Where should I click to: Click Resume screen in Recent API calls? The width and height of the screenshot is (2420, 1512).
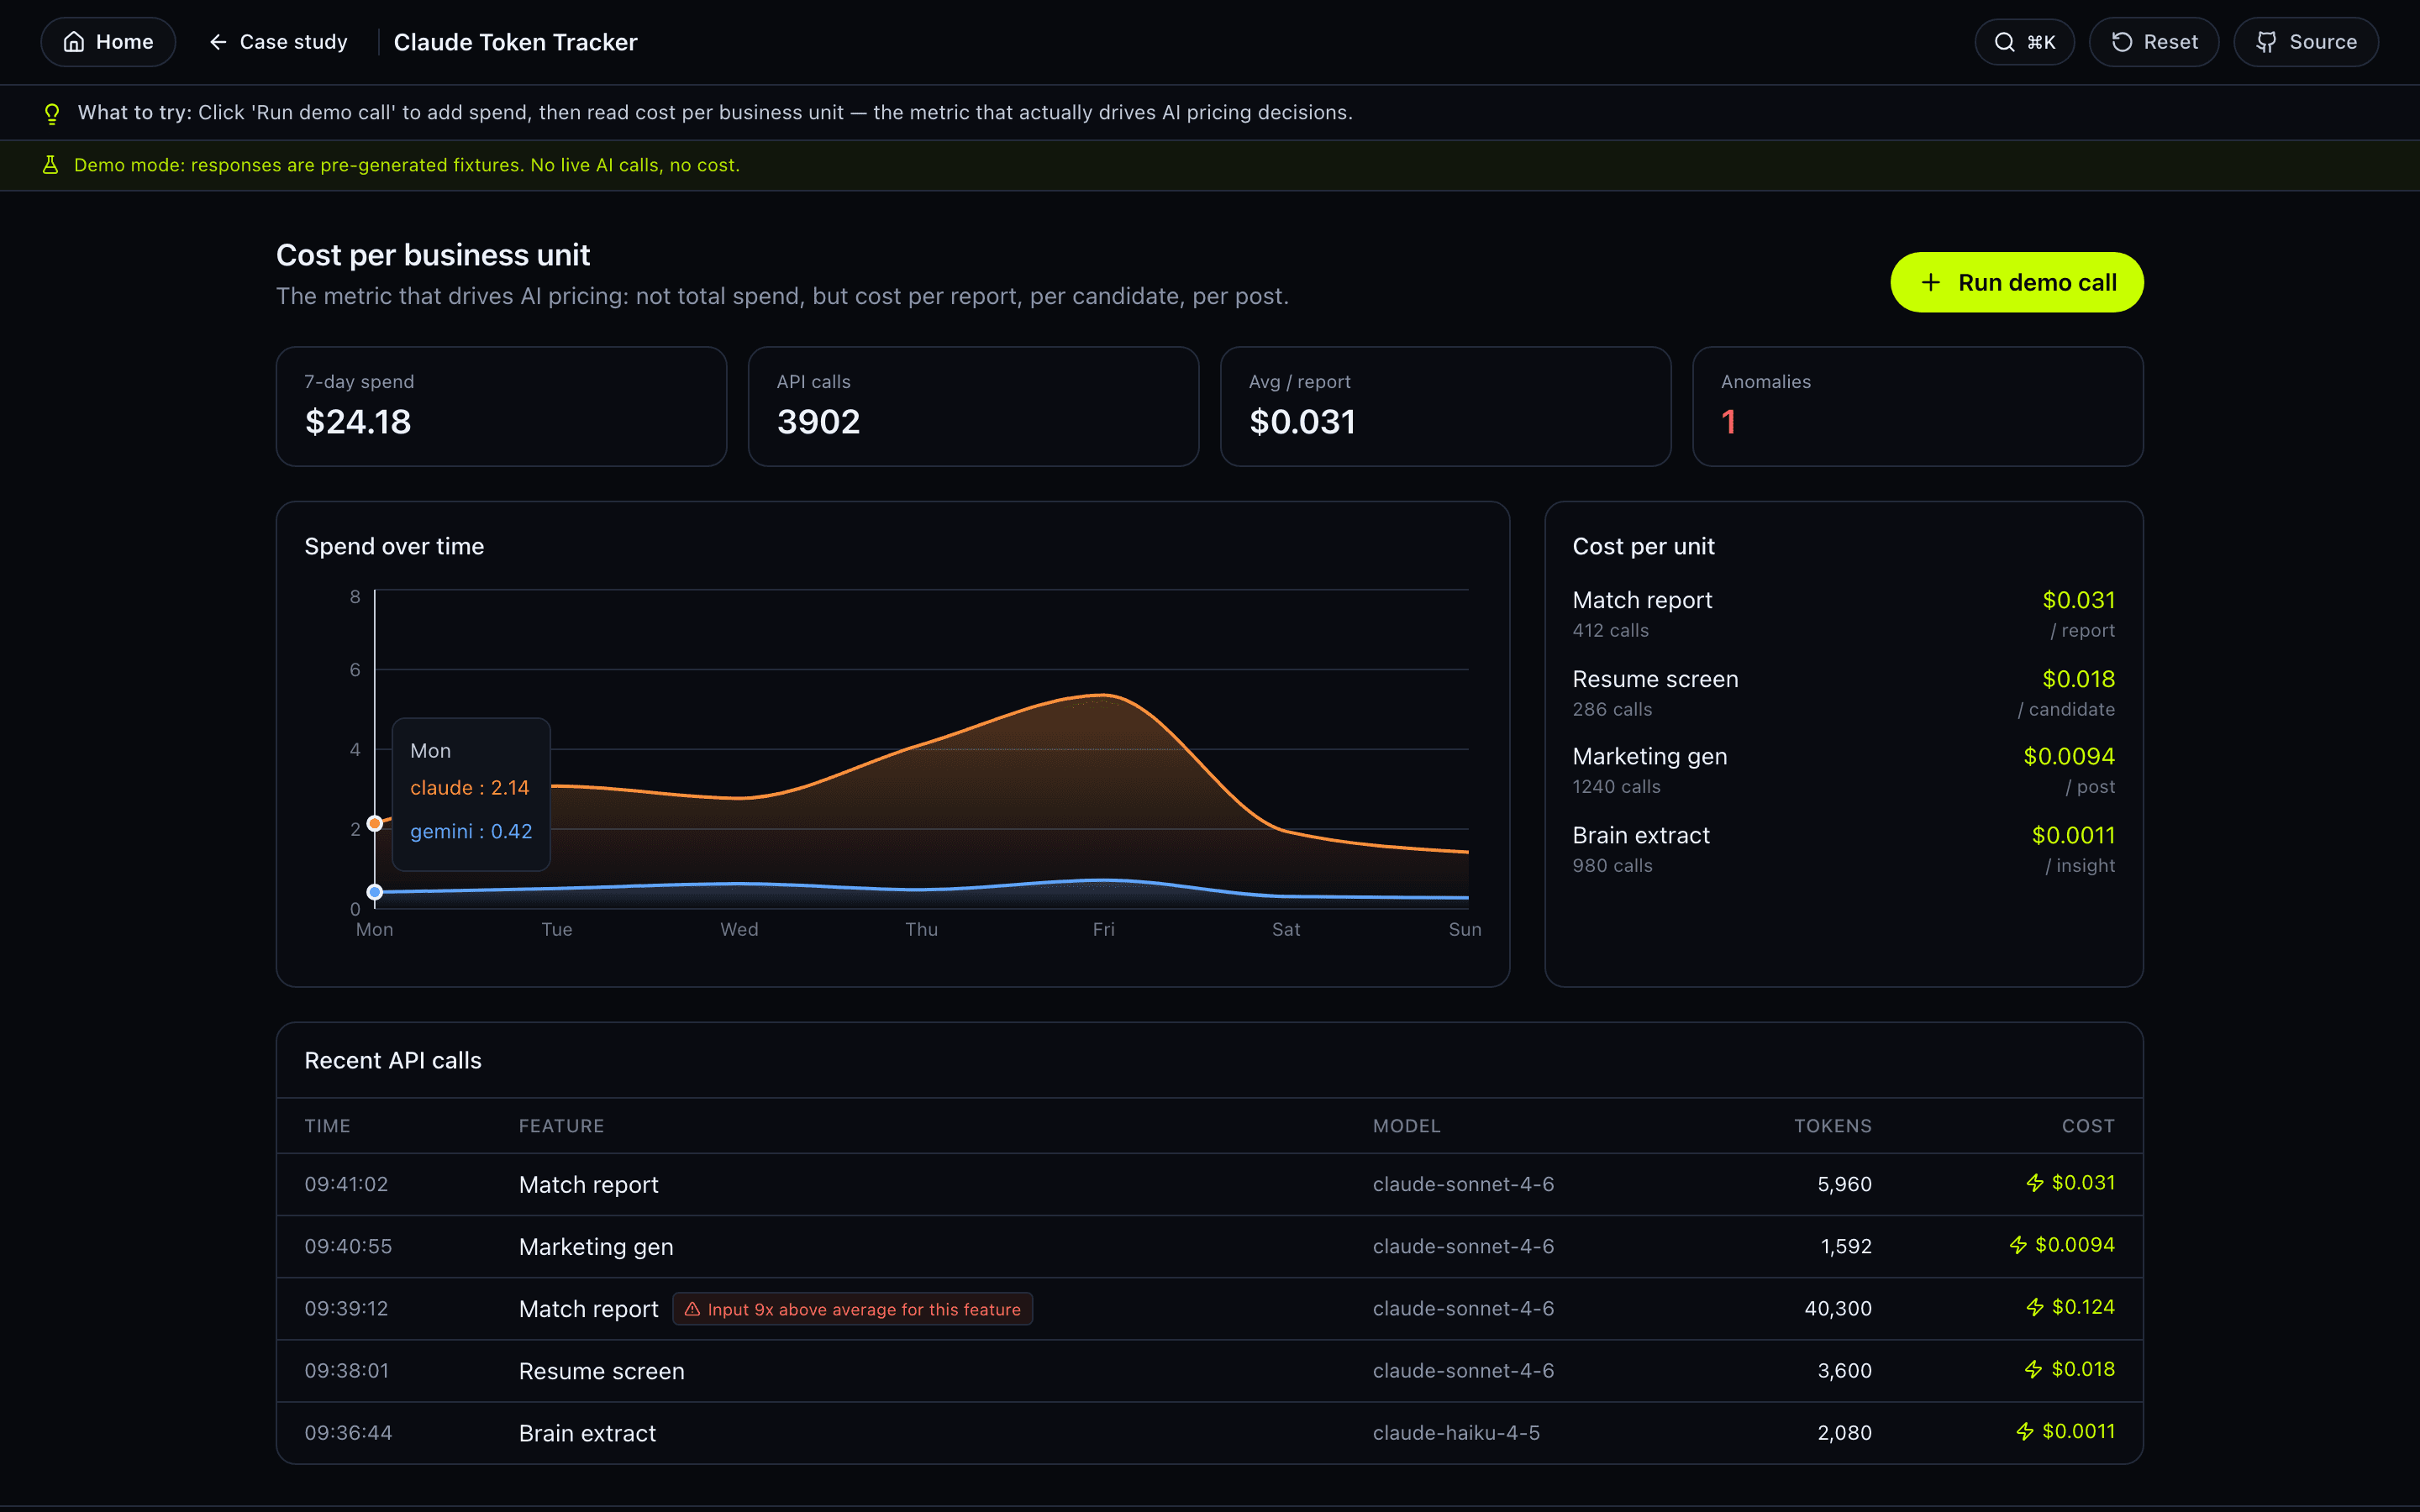point(601,1370)
